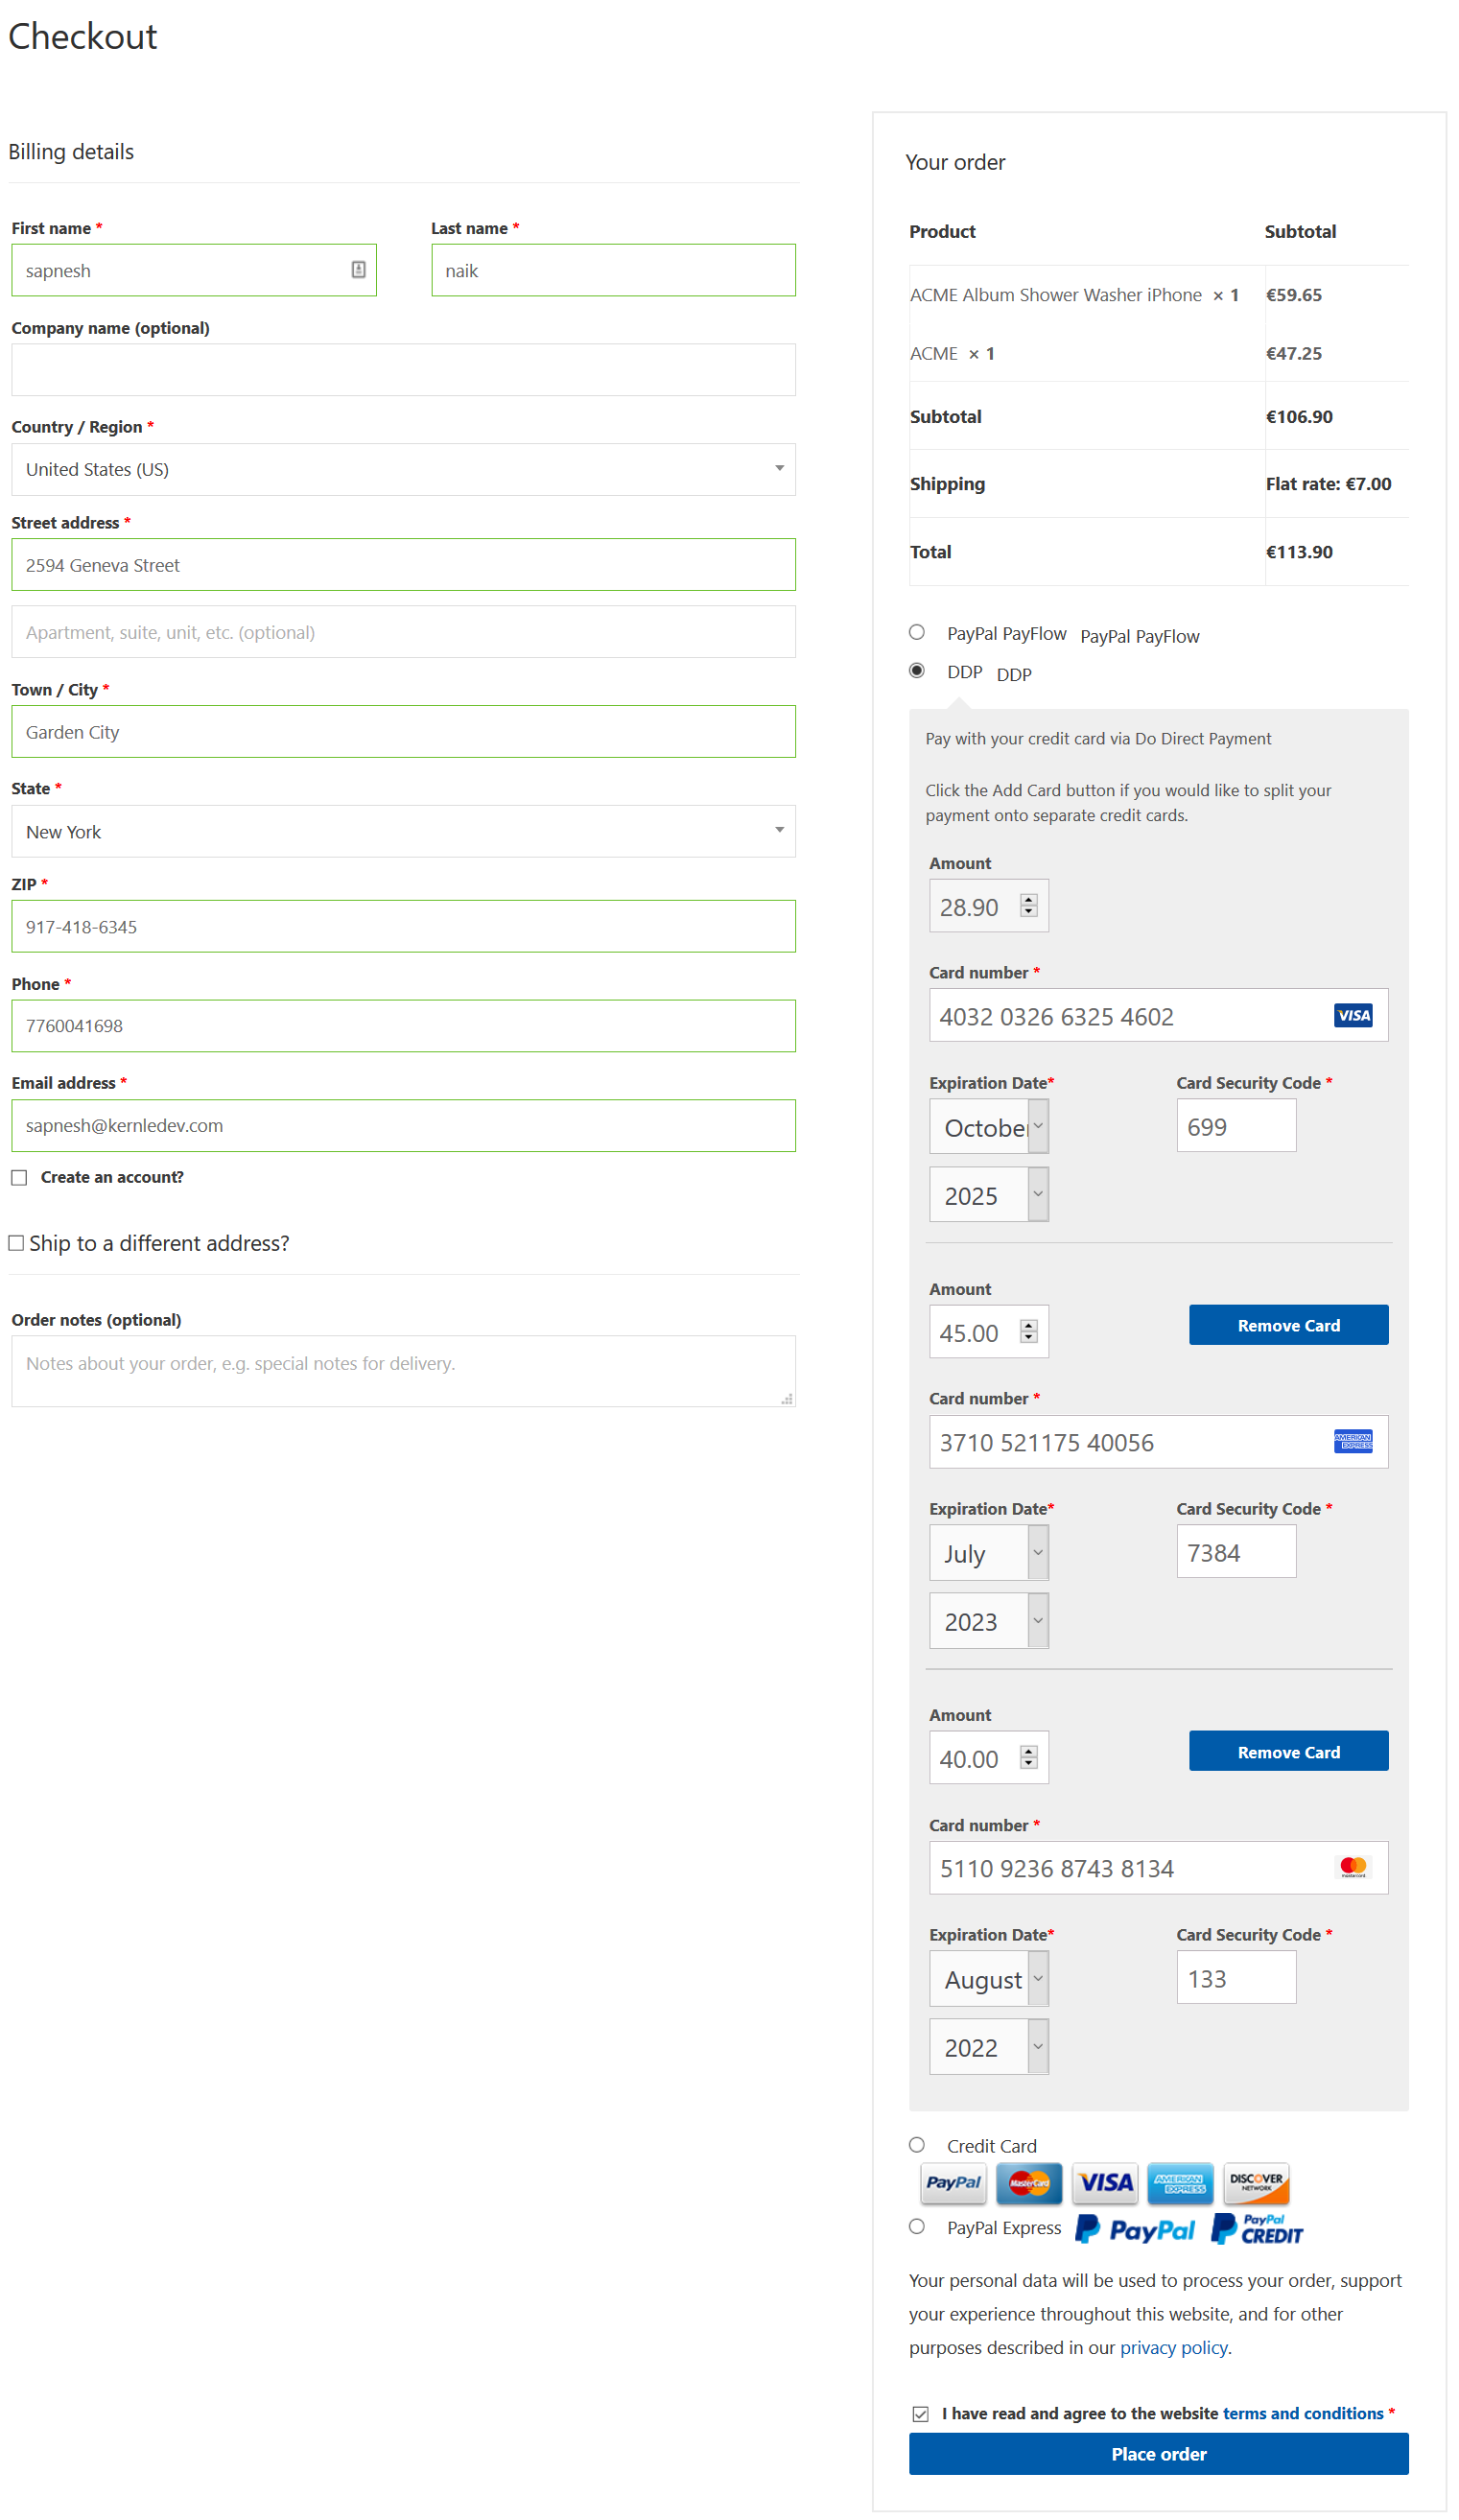The width and height of the screenshot is (1459, 2520).
Task: Click the PayPal Credit logo
Action: click(1257, 2231)
